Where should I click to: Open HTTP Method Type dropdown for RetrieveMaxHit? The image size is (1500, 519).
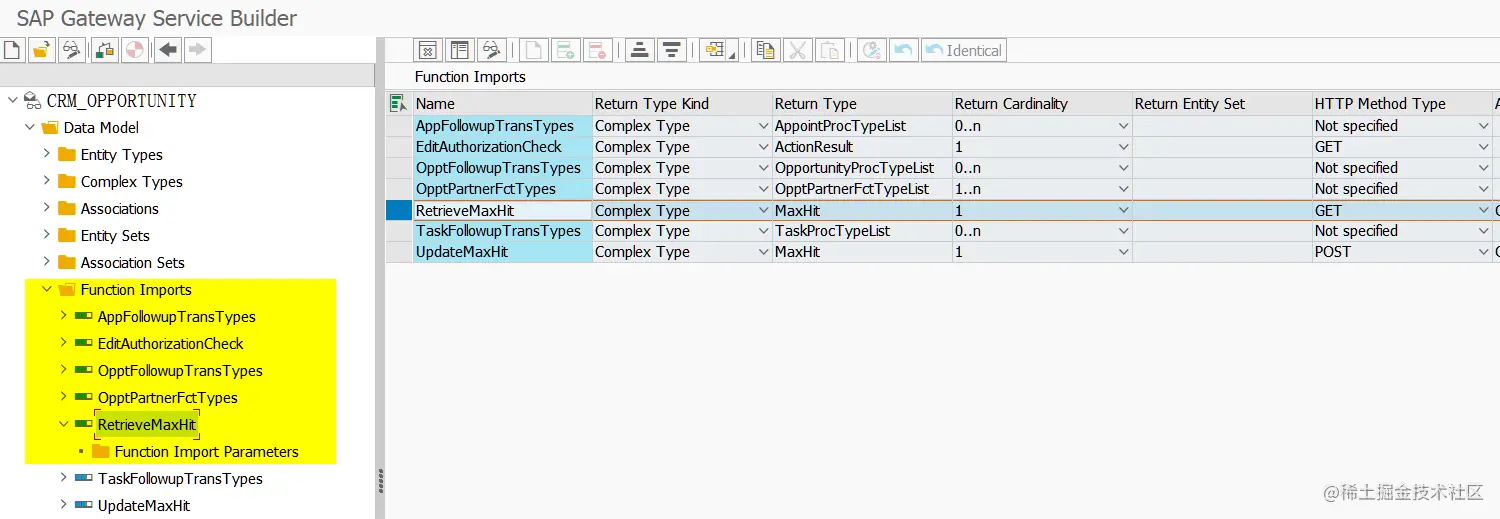pos(1483,210)
